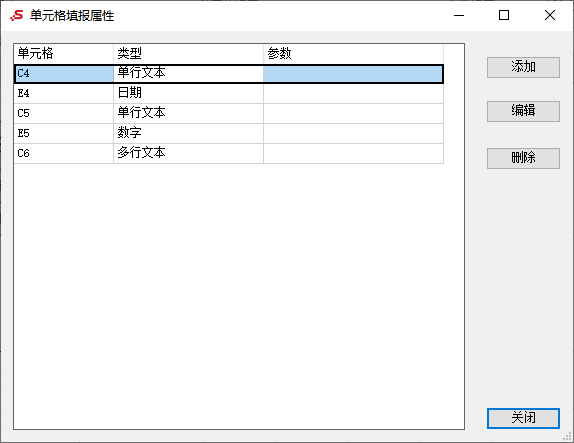
Task: Click the 删除 button
Action: 523,158
